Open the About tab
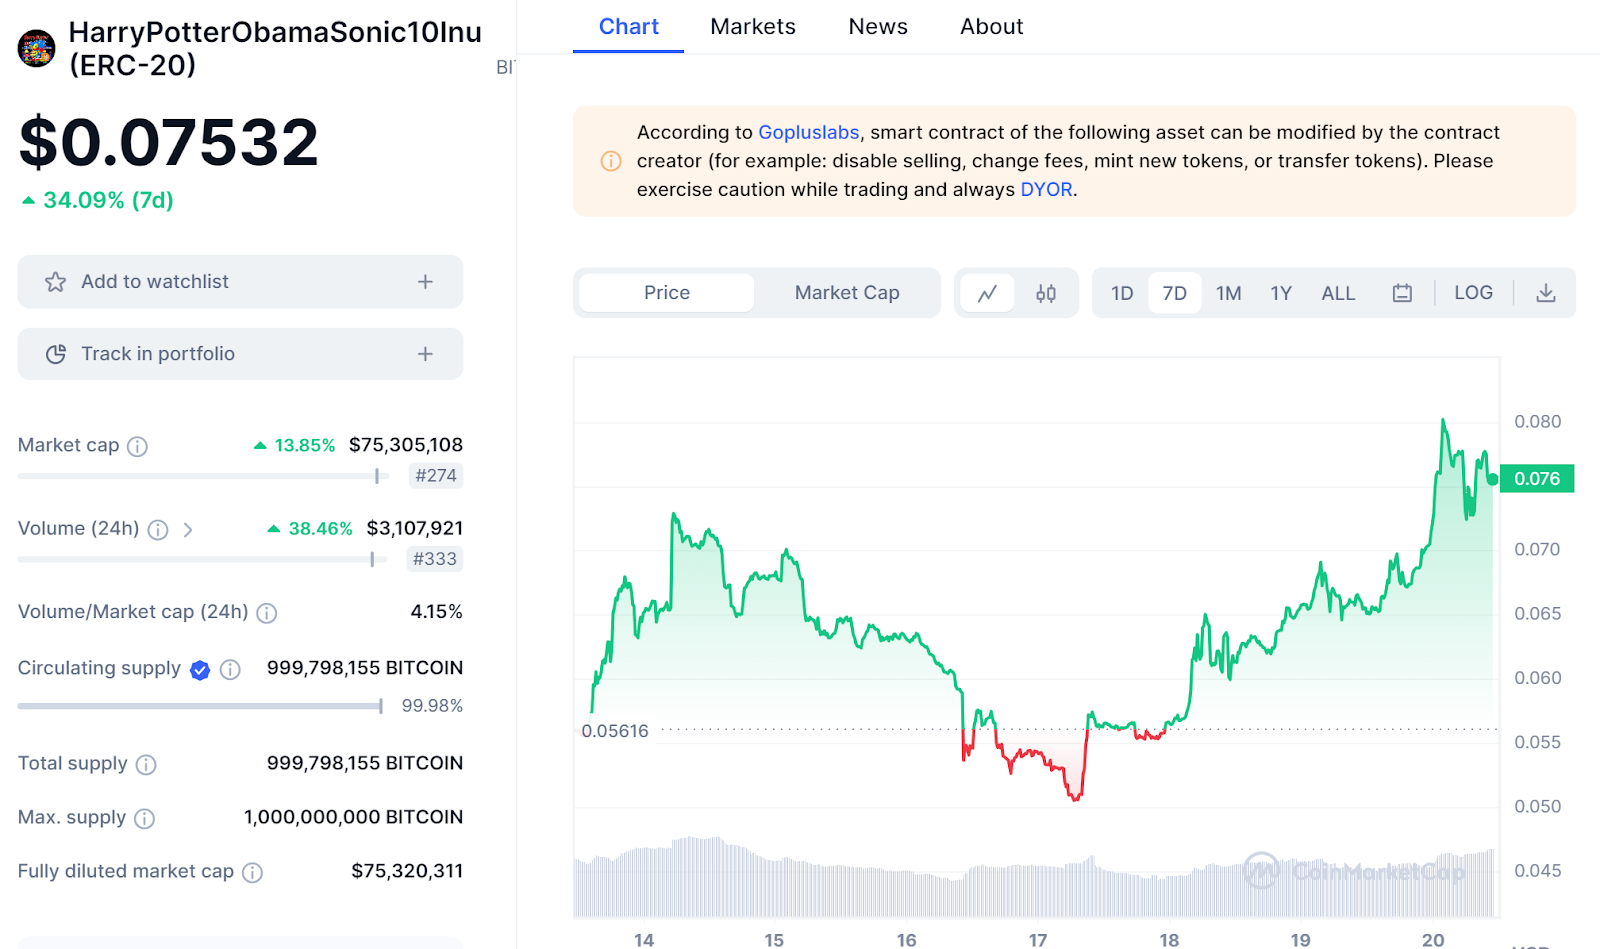Screen dimensions: 1600x949 [x=992, y=27]
